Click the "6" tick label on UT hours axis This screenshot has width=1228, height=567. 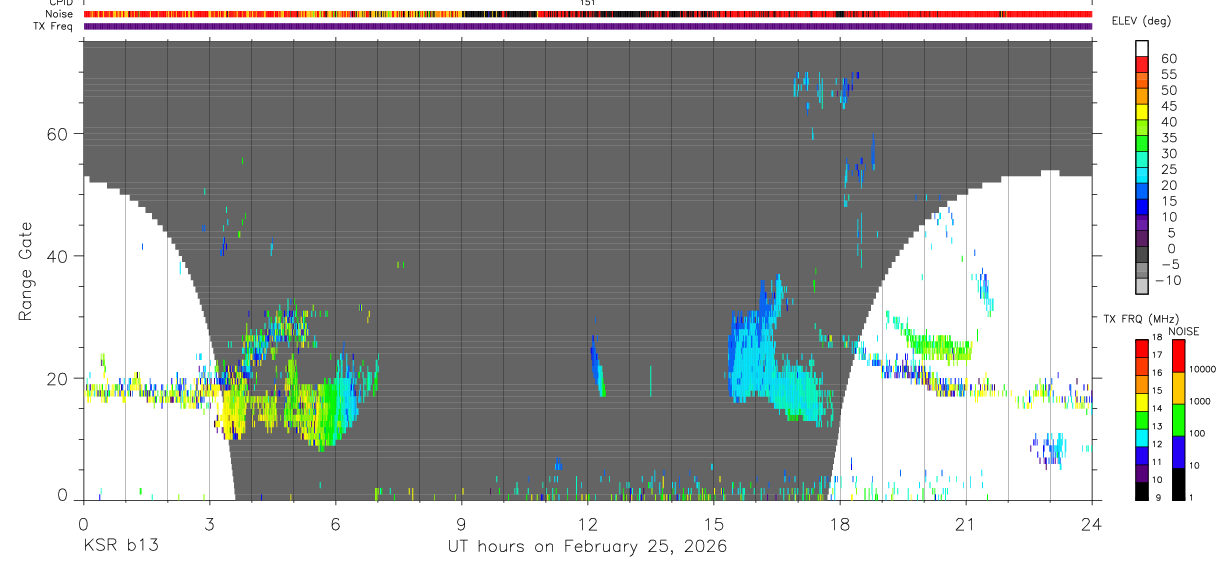pos(335,524)
